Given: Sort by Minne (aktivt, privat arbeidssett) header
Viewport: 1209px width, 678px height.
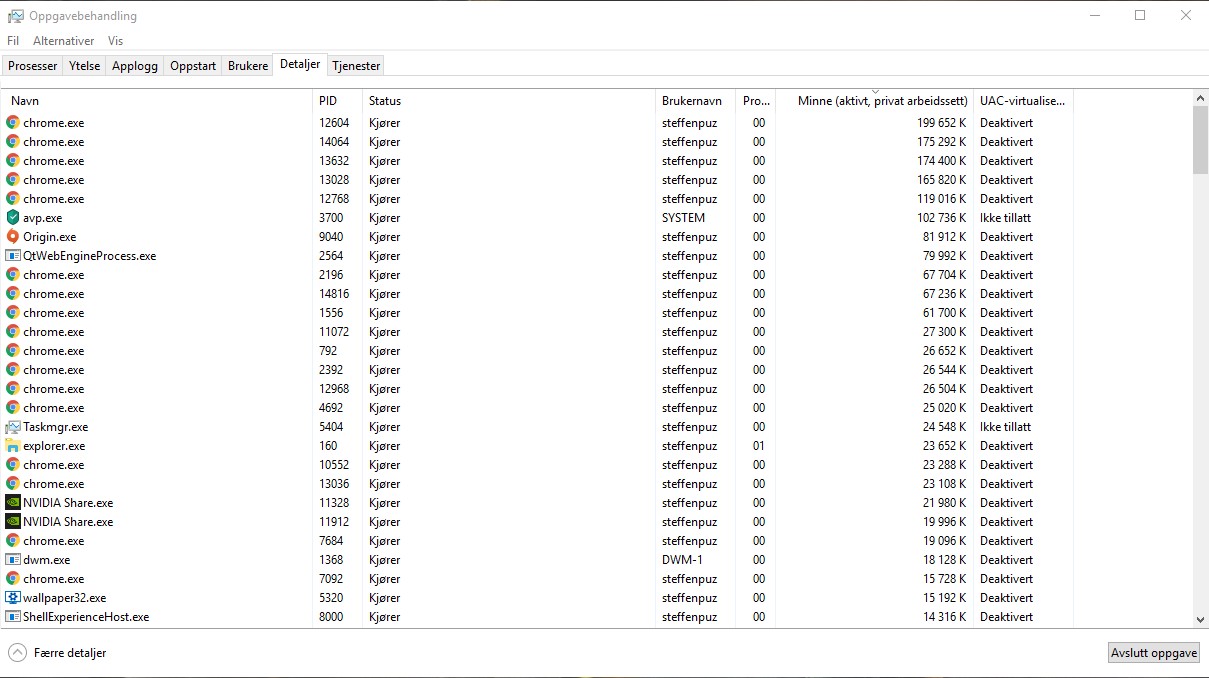Looking at the screenshot, I should pyautogui.click(x=874, y=100).
